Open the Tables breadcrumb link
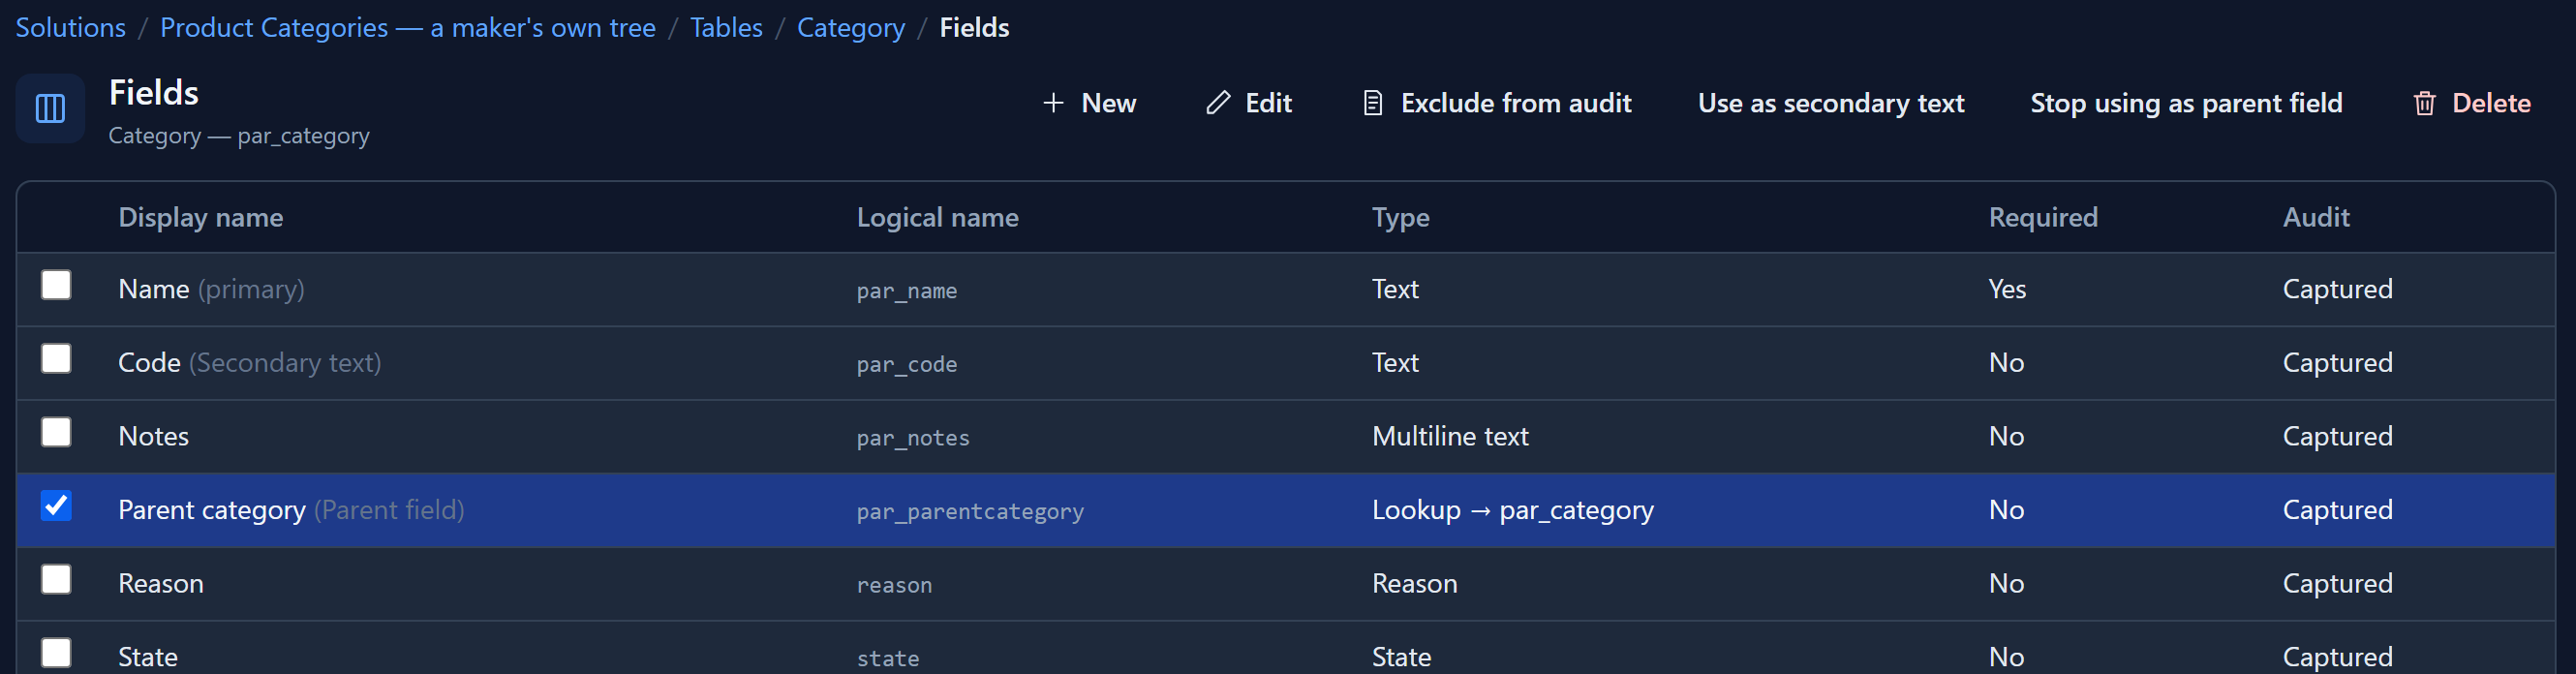Image resolution: width=2576 pixels, height=674 pixels. click(x=726, y=28)
